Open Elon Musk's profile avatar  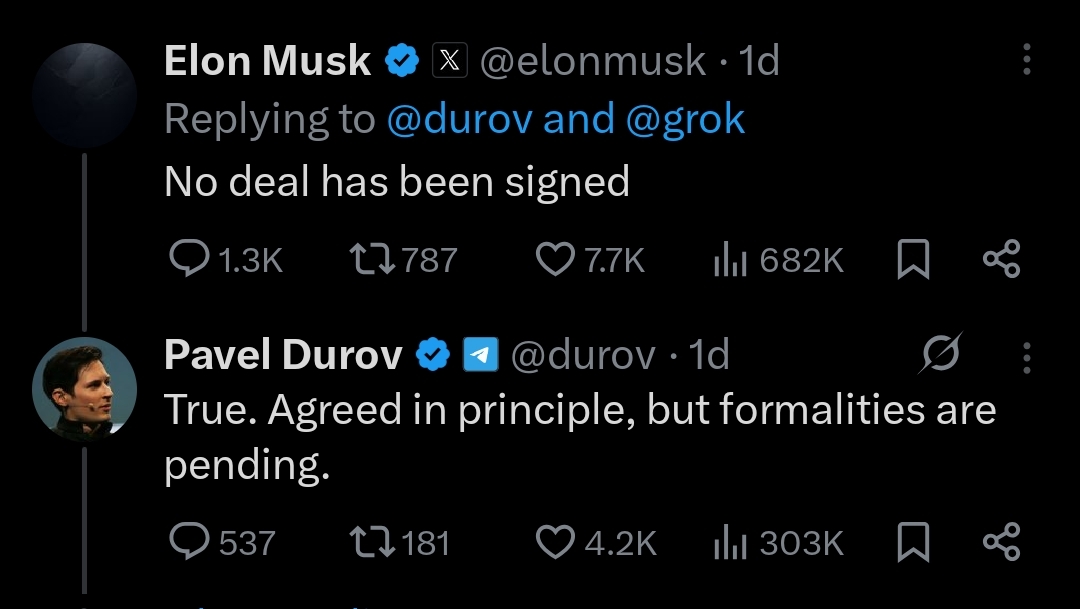pos(84,95)
